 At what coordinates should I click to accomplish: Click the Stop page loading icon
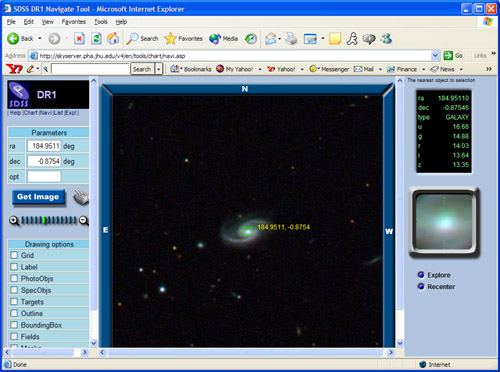click(x=79, y=39)
